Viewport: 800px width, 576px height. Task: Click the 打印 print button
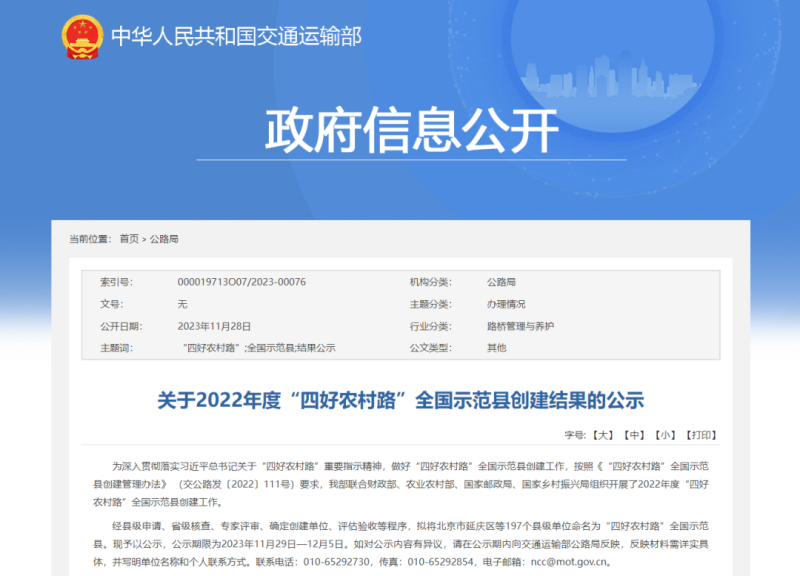click(701, 435)
